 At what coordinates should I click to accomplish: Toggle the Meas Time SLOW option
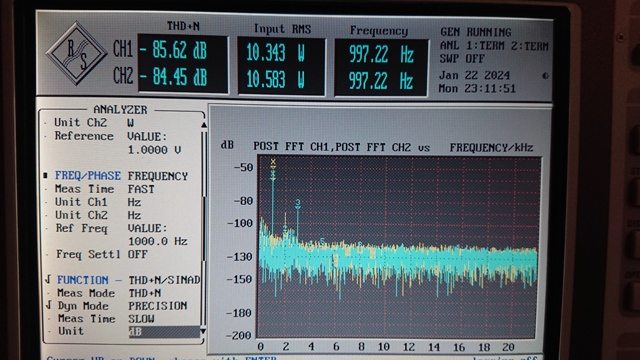coord(141,318)
